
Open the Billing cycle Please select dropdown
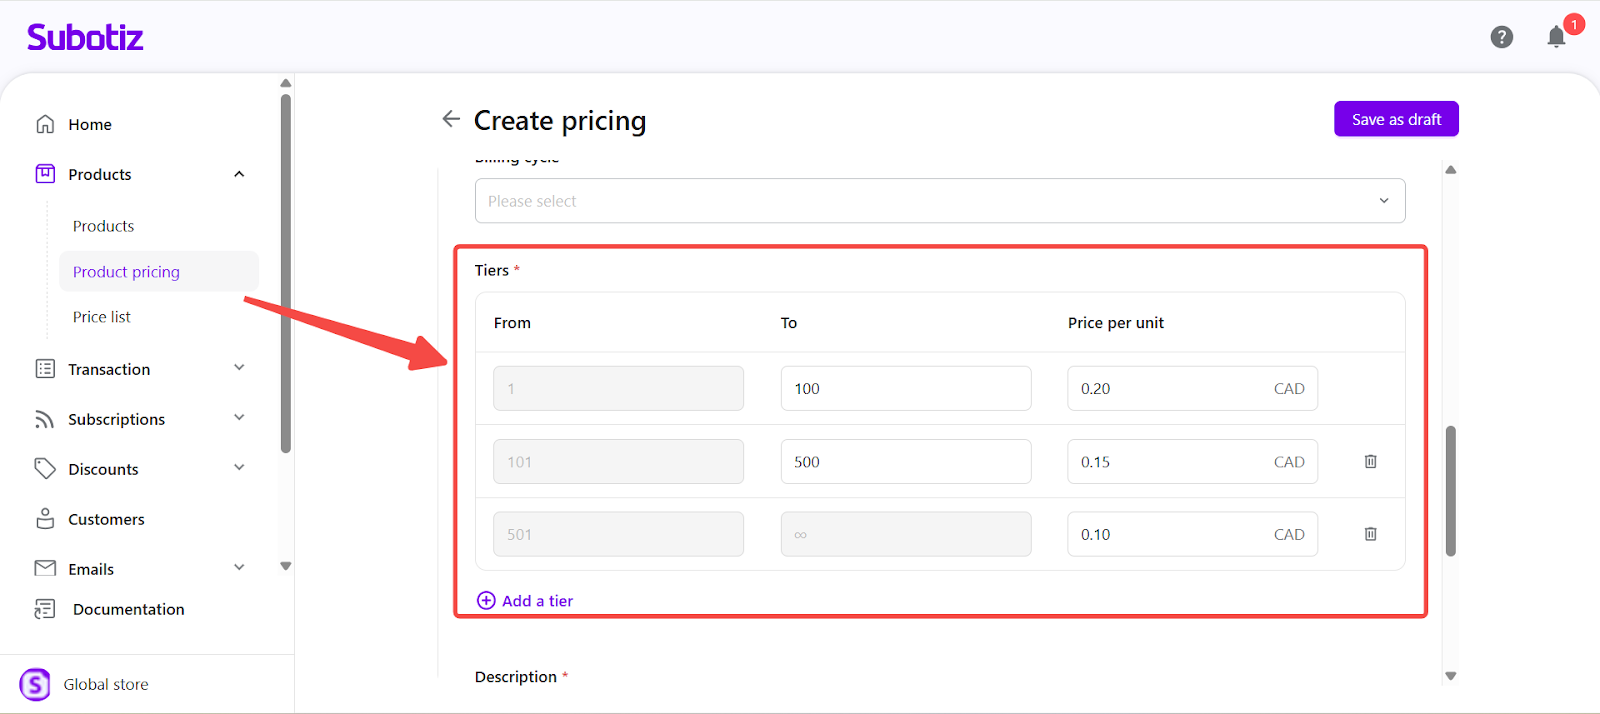(939, 201)
